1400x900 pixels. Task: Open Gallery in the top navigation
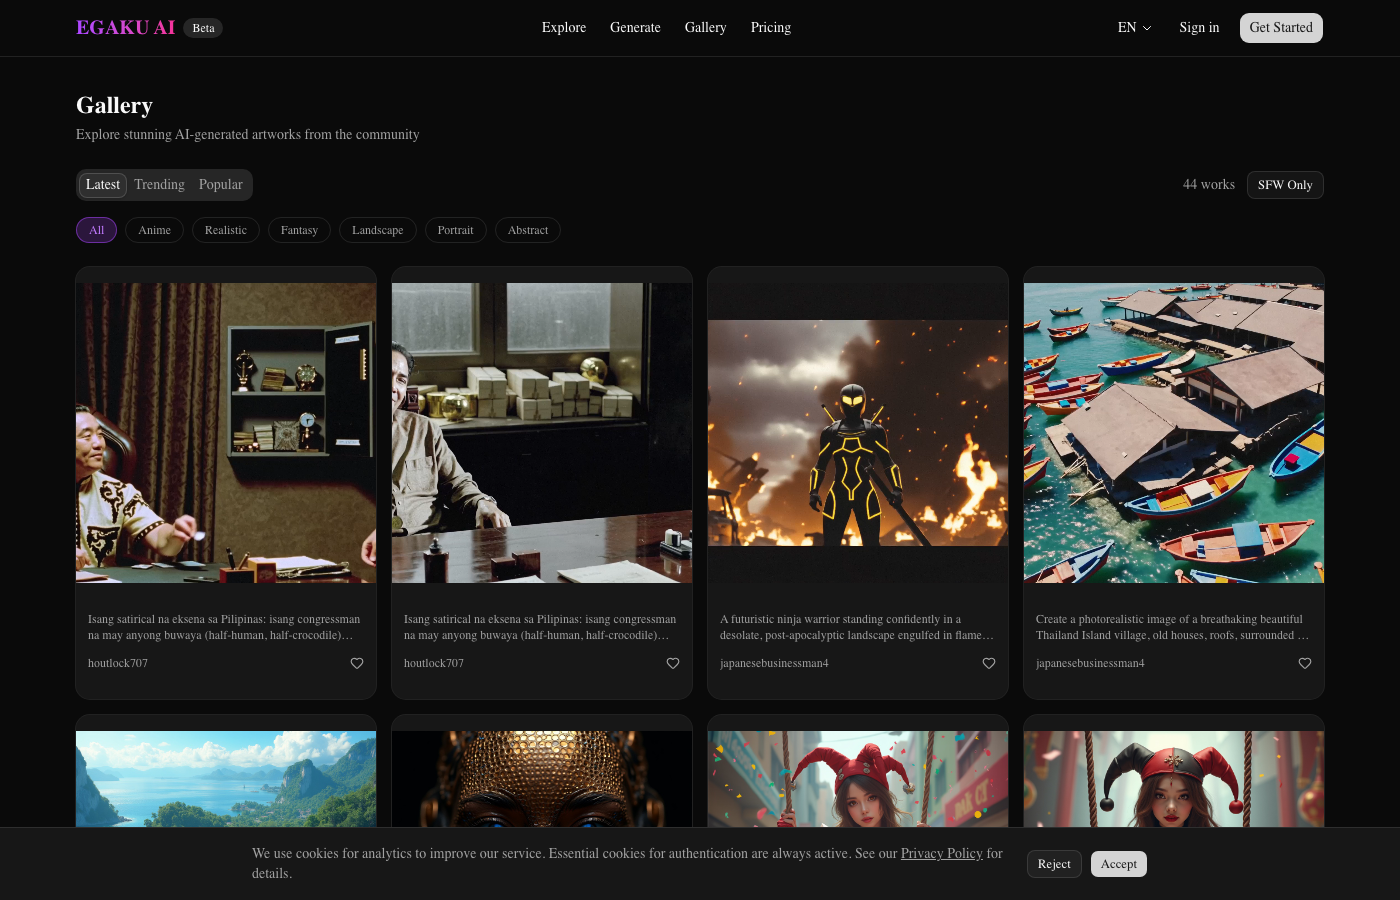coord(705,28)
